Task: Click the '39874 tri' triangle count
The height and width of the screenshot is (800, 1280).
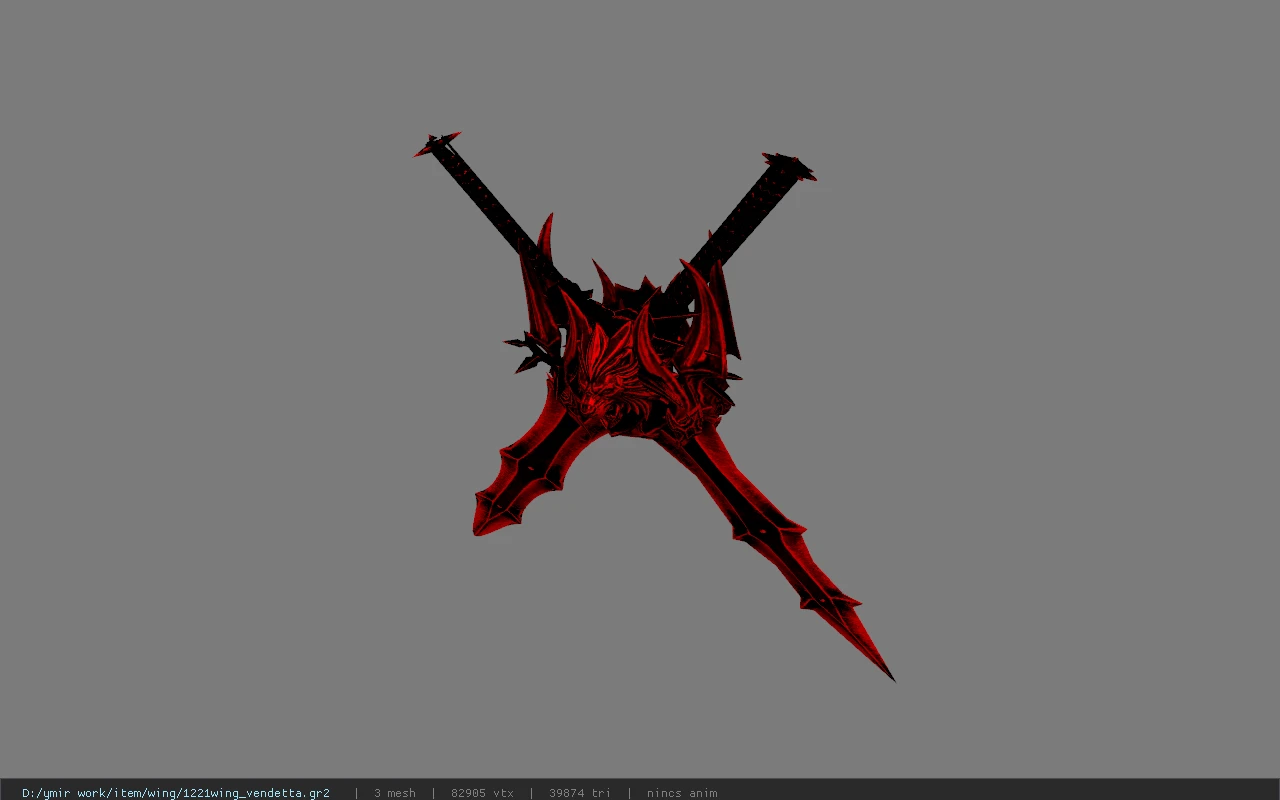Action: [580, 793]
